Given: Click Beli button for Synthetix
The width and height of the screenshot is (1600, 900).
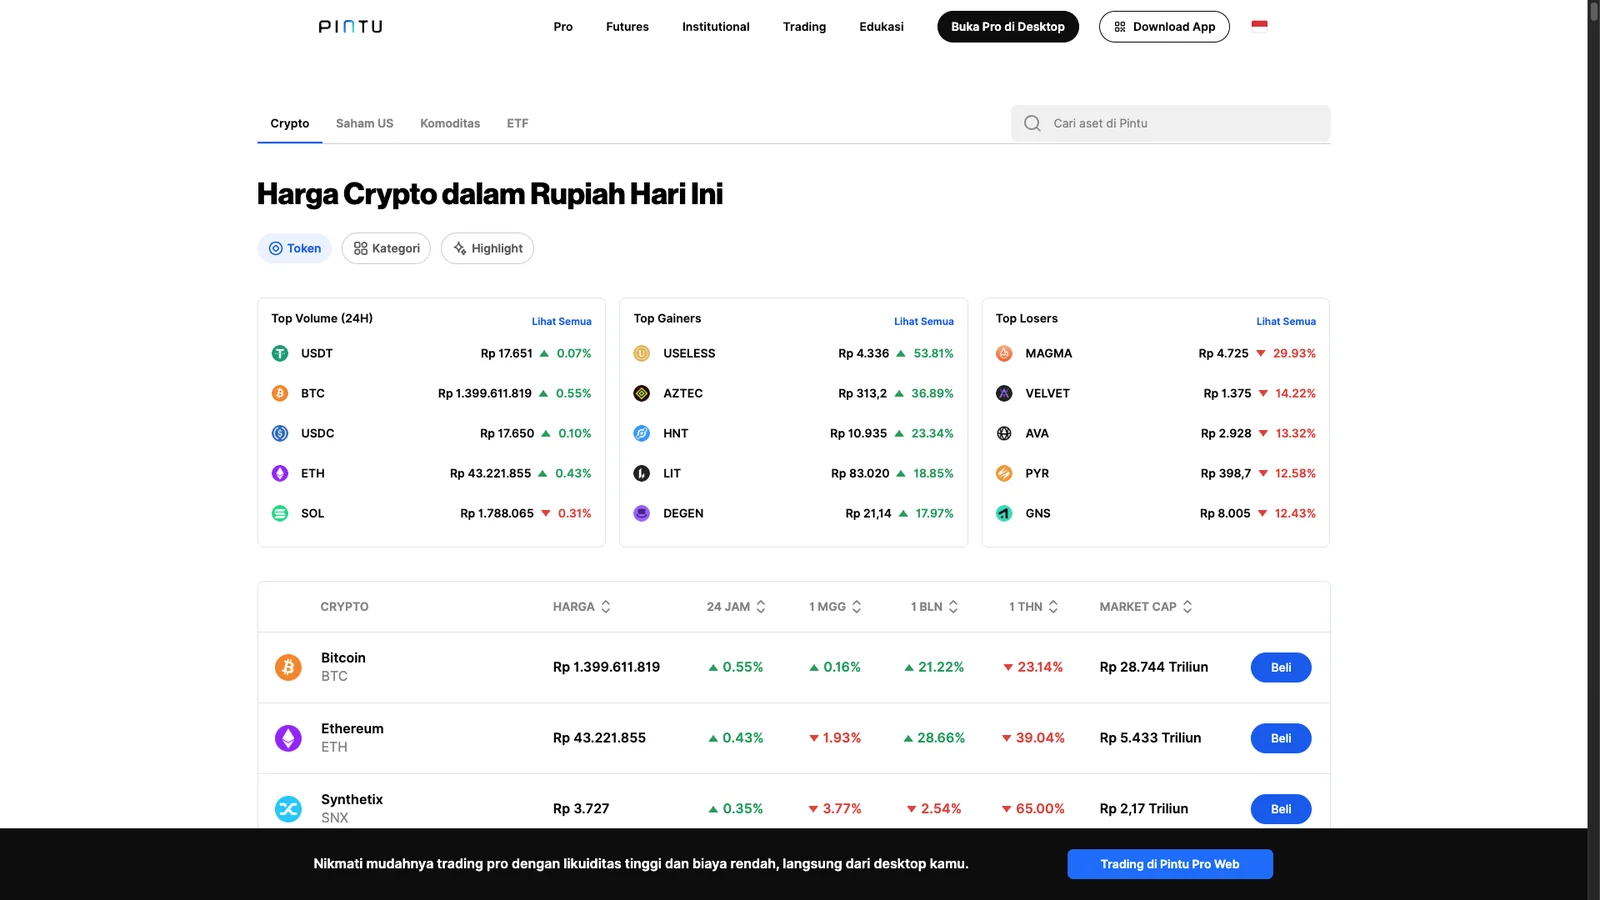Looking at the screenshot, I should point(1281,809).
